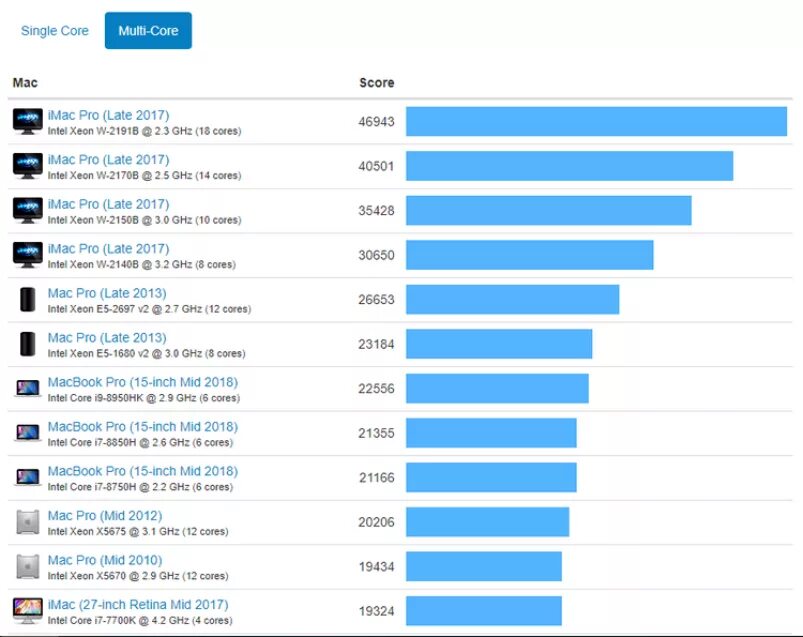Open Mac Pro (Late 2013) E5-2697 link
The height and width of the screenshot is (637, 803).
point(107,293)
